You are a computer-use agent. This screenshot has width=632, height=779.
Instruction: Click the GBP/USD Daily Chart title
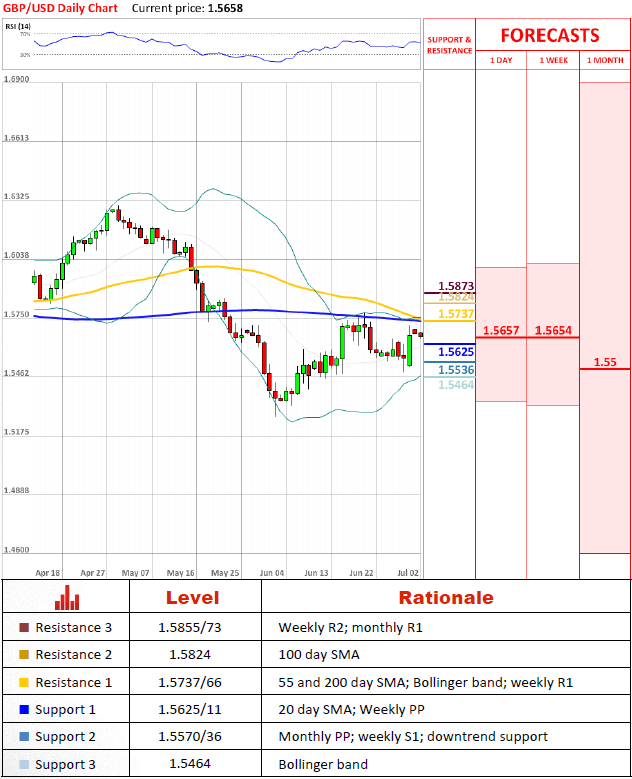click(x=60, y=8)
